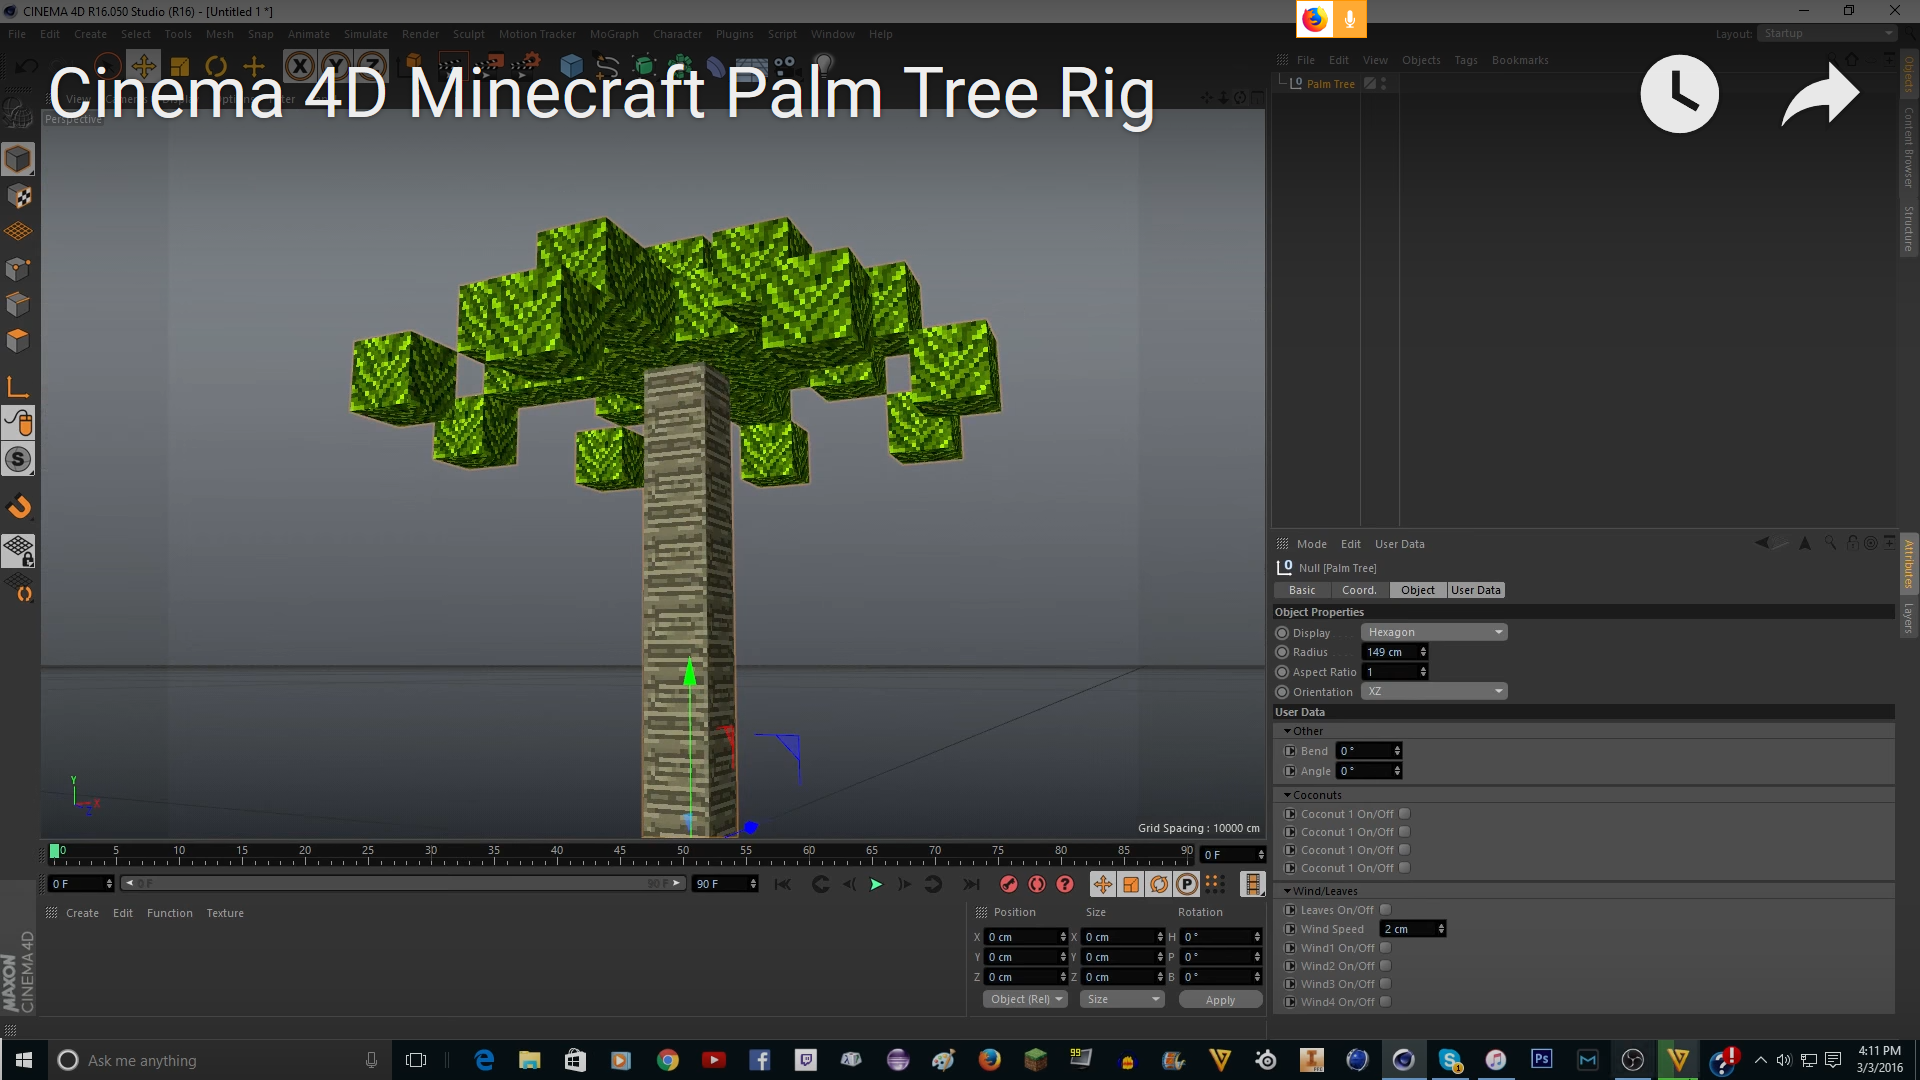The image size is (1920, 1080).
Task: Click the timeline preview range slider
Action: tap(404, 883)
